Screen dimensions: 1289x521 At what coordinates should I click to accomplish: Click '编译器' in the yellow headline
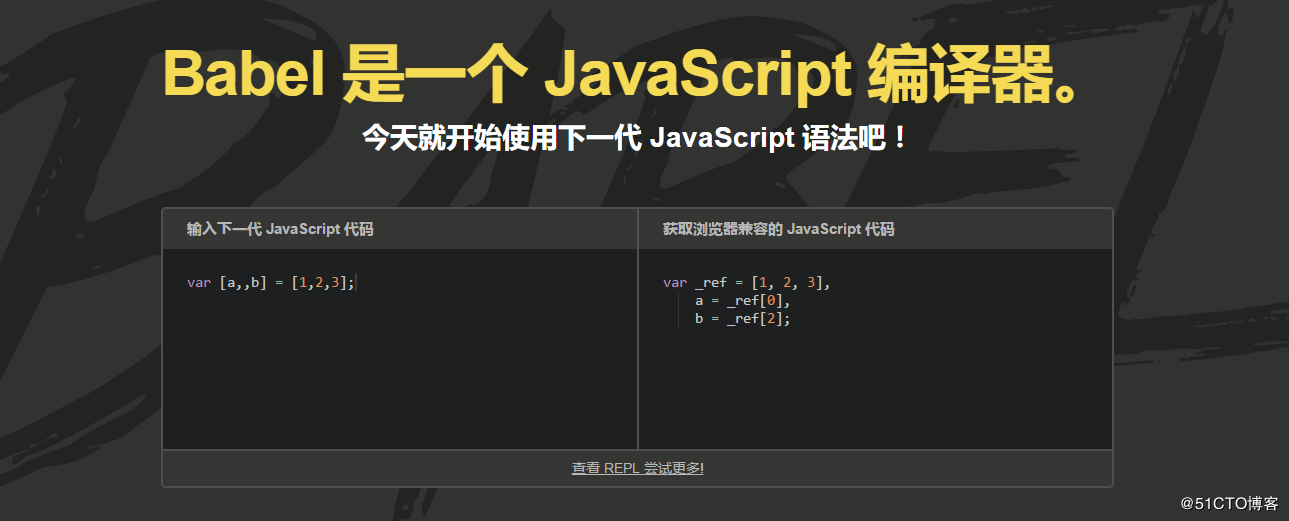pos(960,73)
